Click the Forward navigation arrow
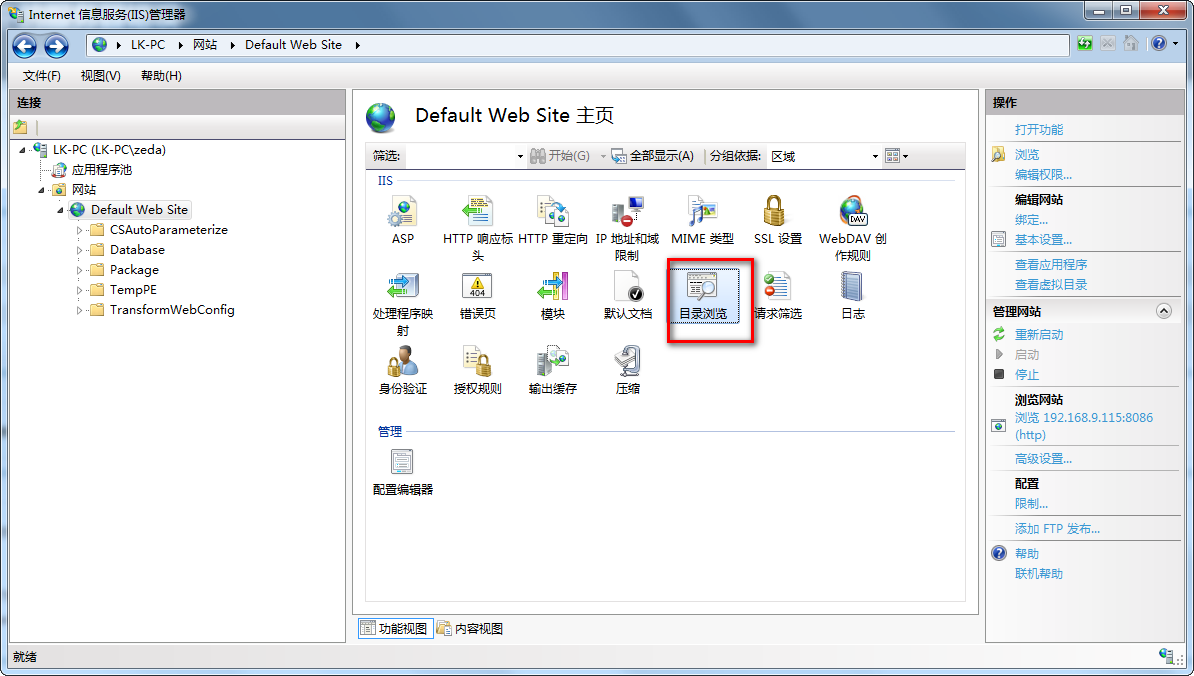Image resolution: width=1194 pixels, height=676 pixels. [x=56, y=46]
